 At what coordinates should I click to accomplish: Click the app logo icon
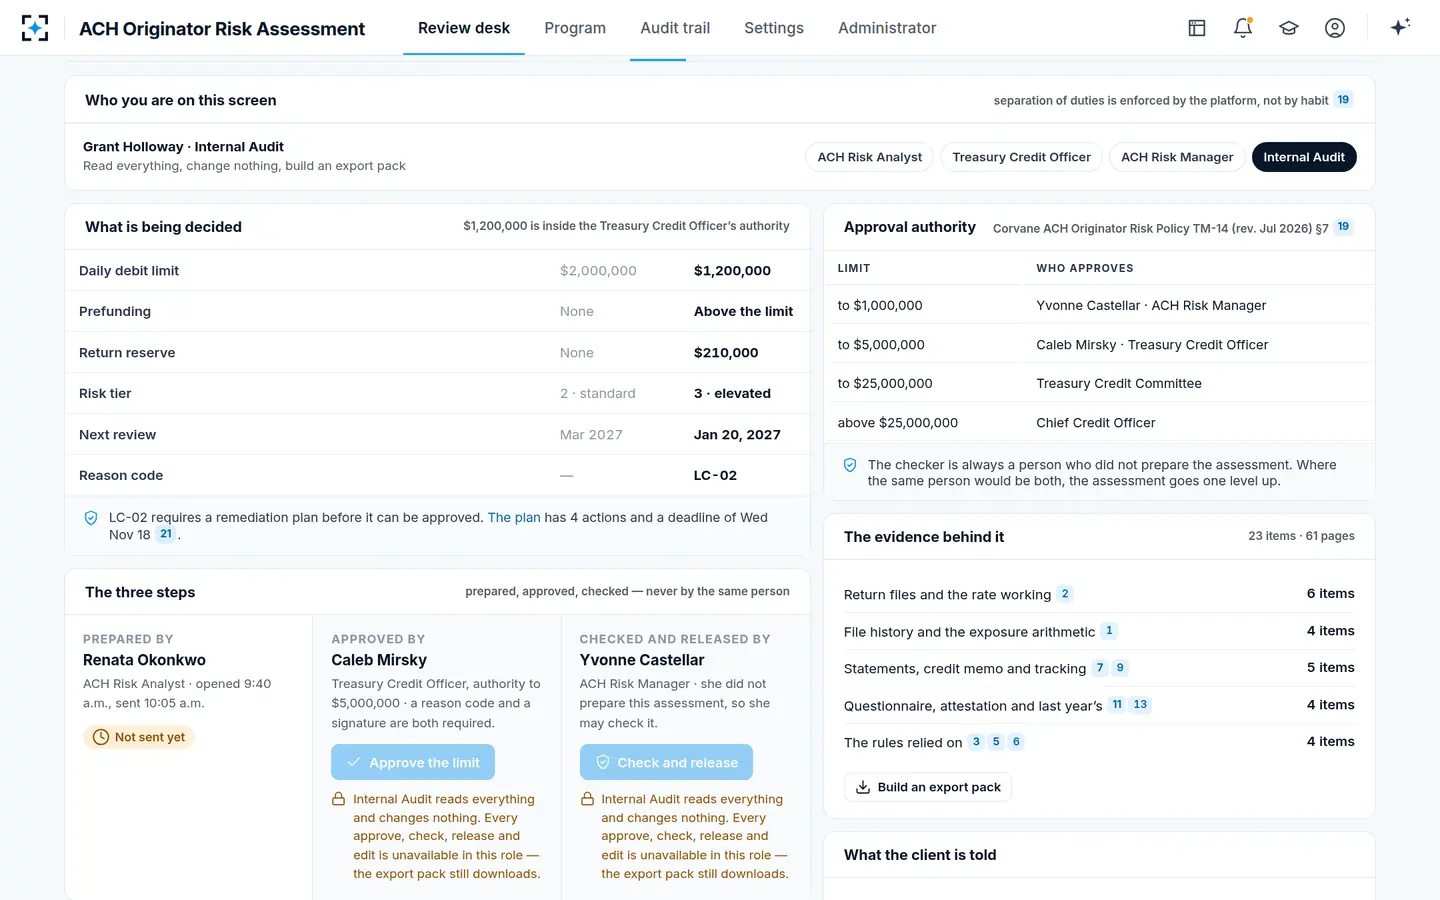click(35, 28)
